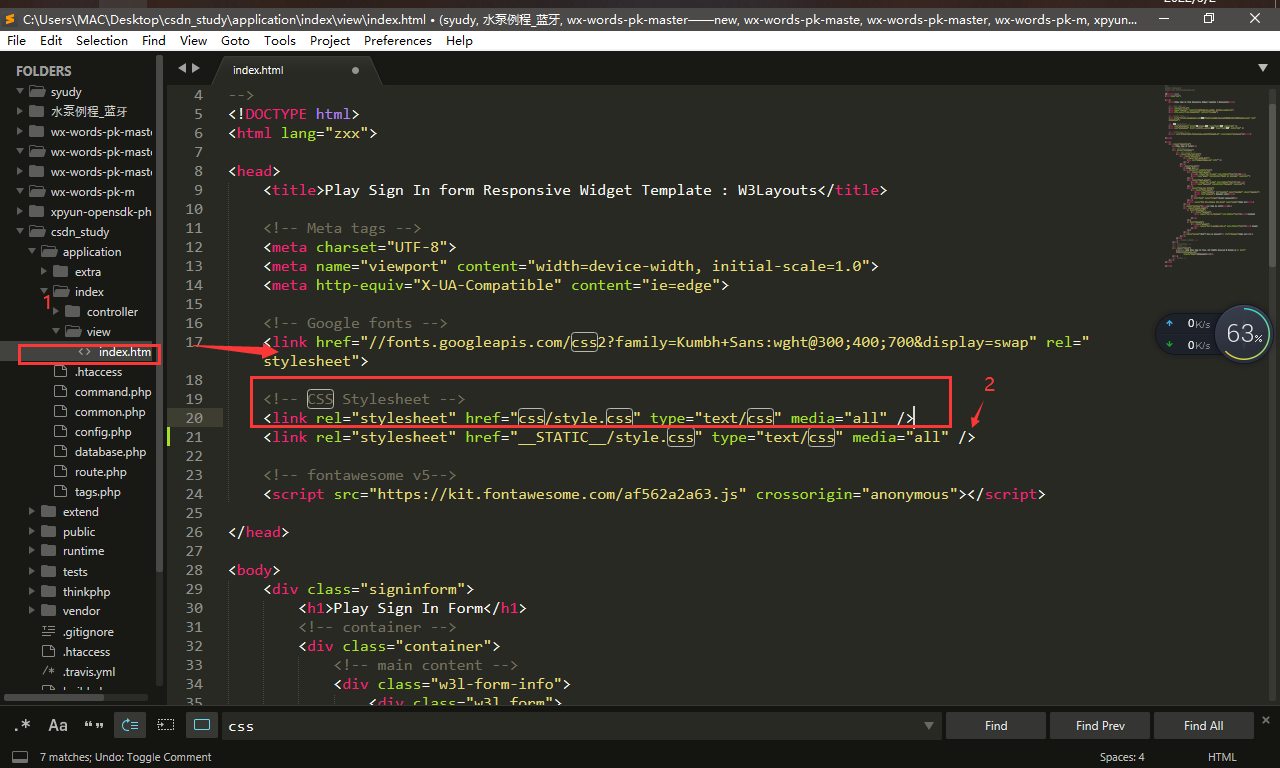Collapse the application folder
1280x768 pixels.
(x=31, y=252)
